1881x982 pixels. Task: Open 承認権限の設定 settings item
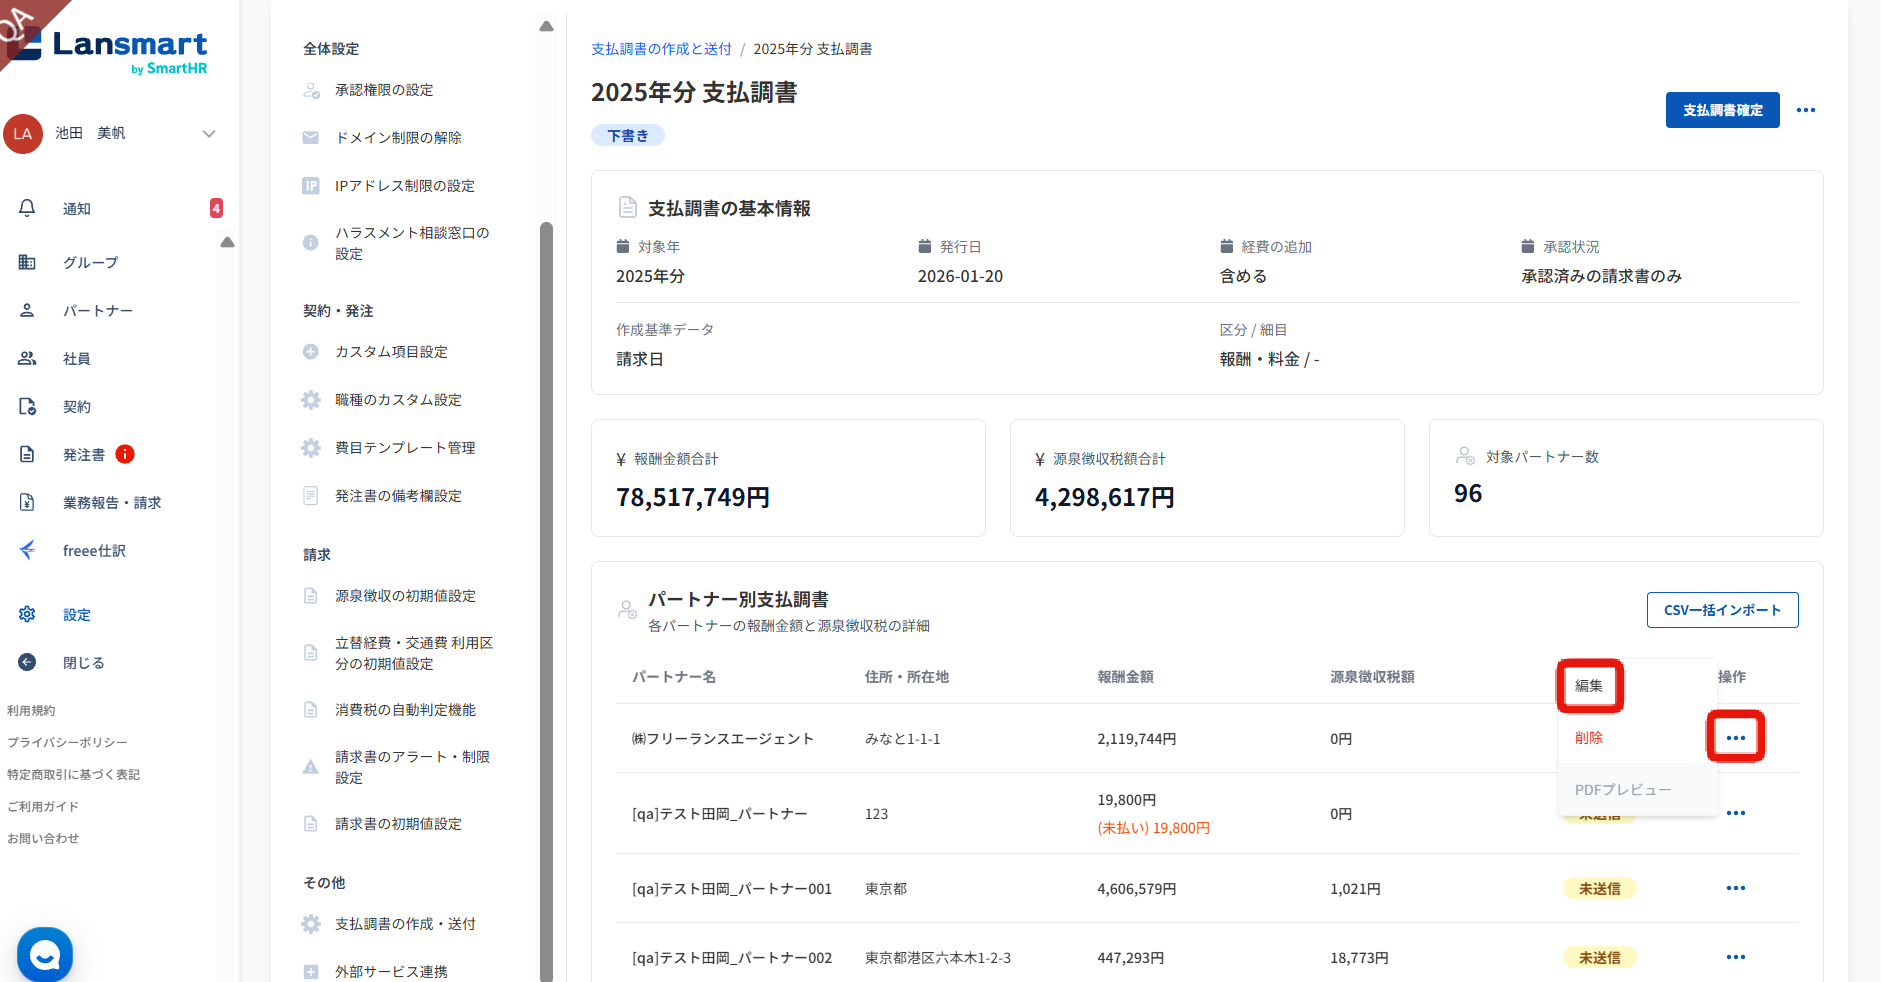(384, 90)
